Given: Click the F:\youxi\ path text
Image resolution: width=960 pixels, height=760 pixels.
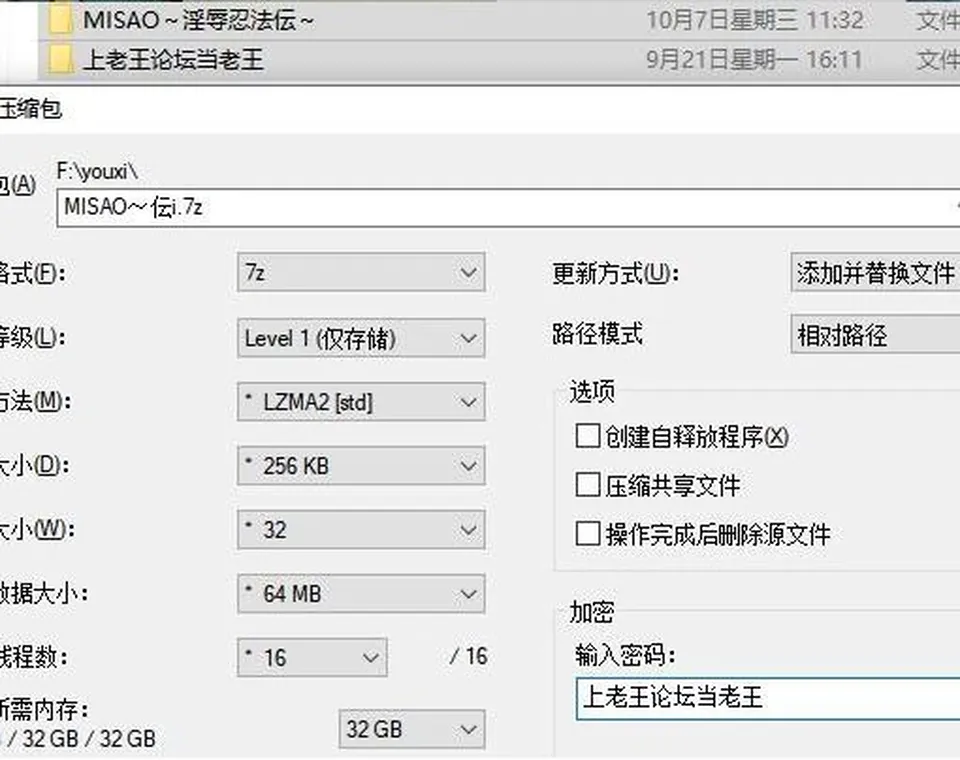Looking at the screenshot, I should pos(97,171).
